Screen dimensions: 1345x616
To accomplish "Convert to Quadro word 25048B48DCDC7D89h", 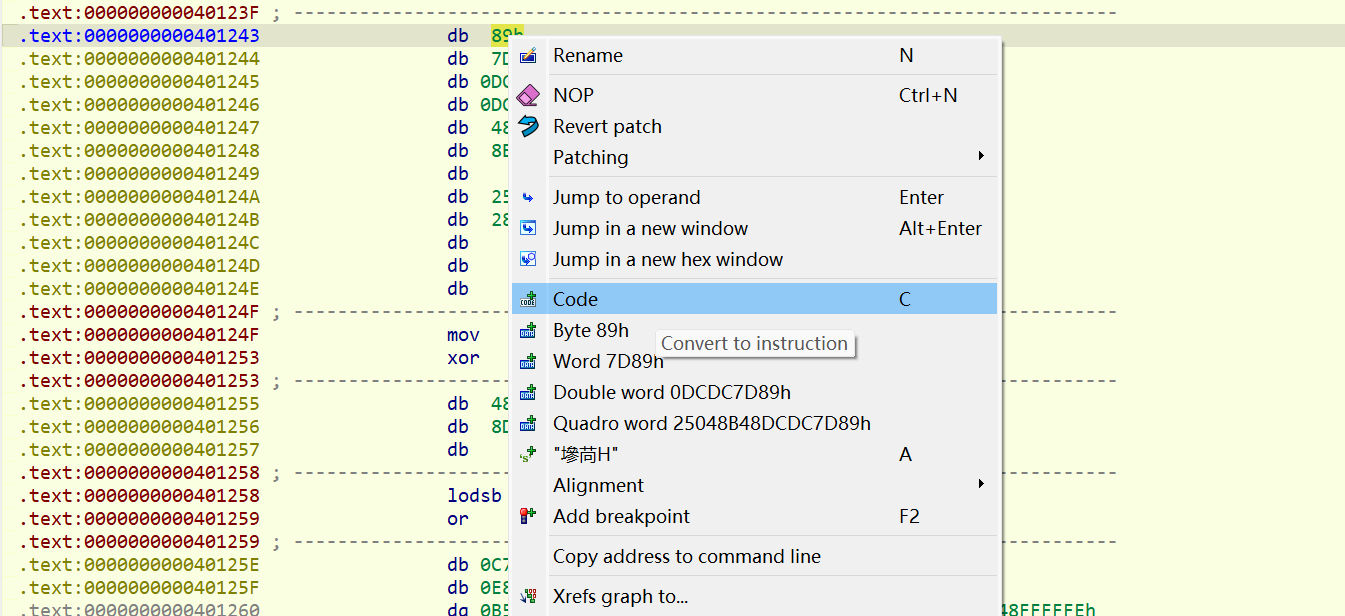I will click(711, 424).
